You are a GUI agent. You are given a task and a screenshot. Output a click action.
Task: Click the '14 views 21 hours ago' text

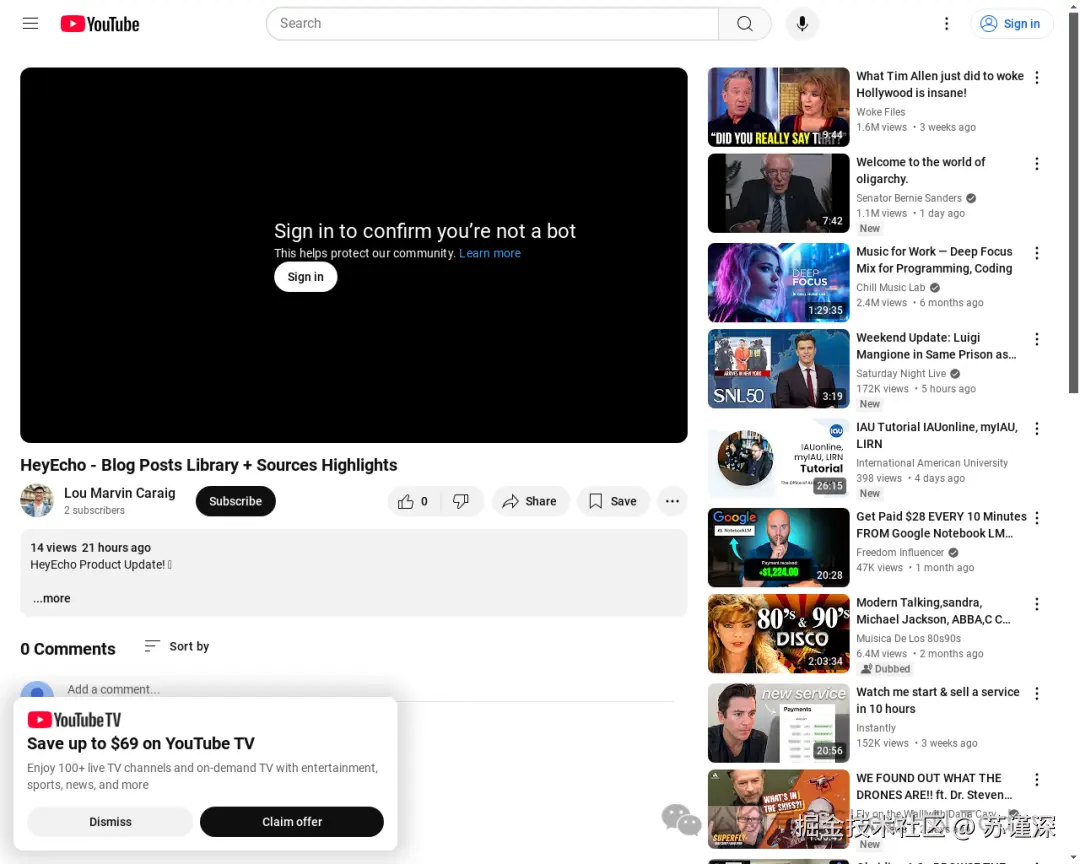pos(90,548)
